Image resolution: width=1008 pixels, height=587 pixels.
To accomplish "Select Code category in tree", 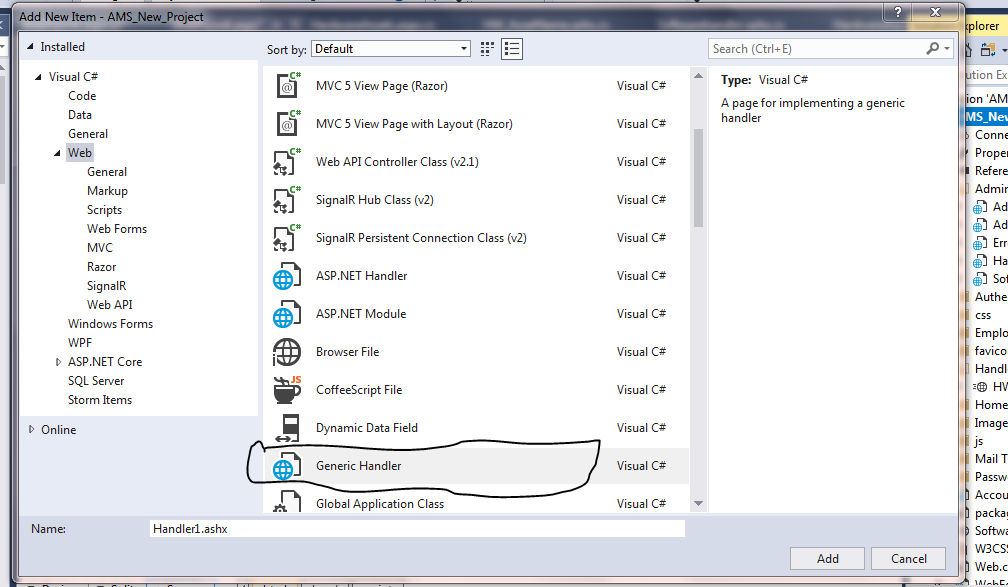I will pyautogui.click(x=82, y=96).
